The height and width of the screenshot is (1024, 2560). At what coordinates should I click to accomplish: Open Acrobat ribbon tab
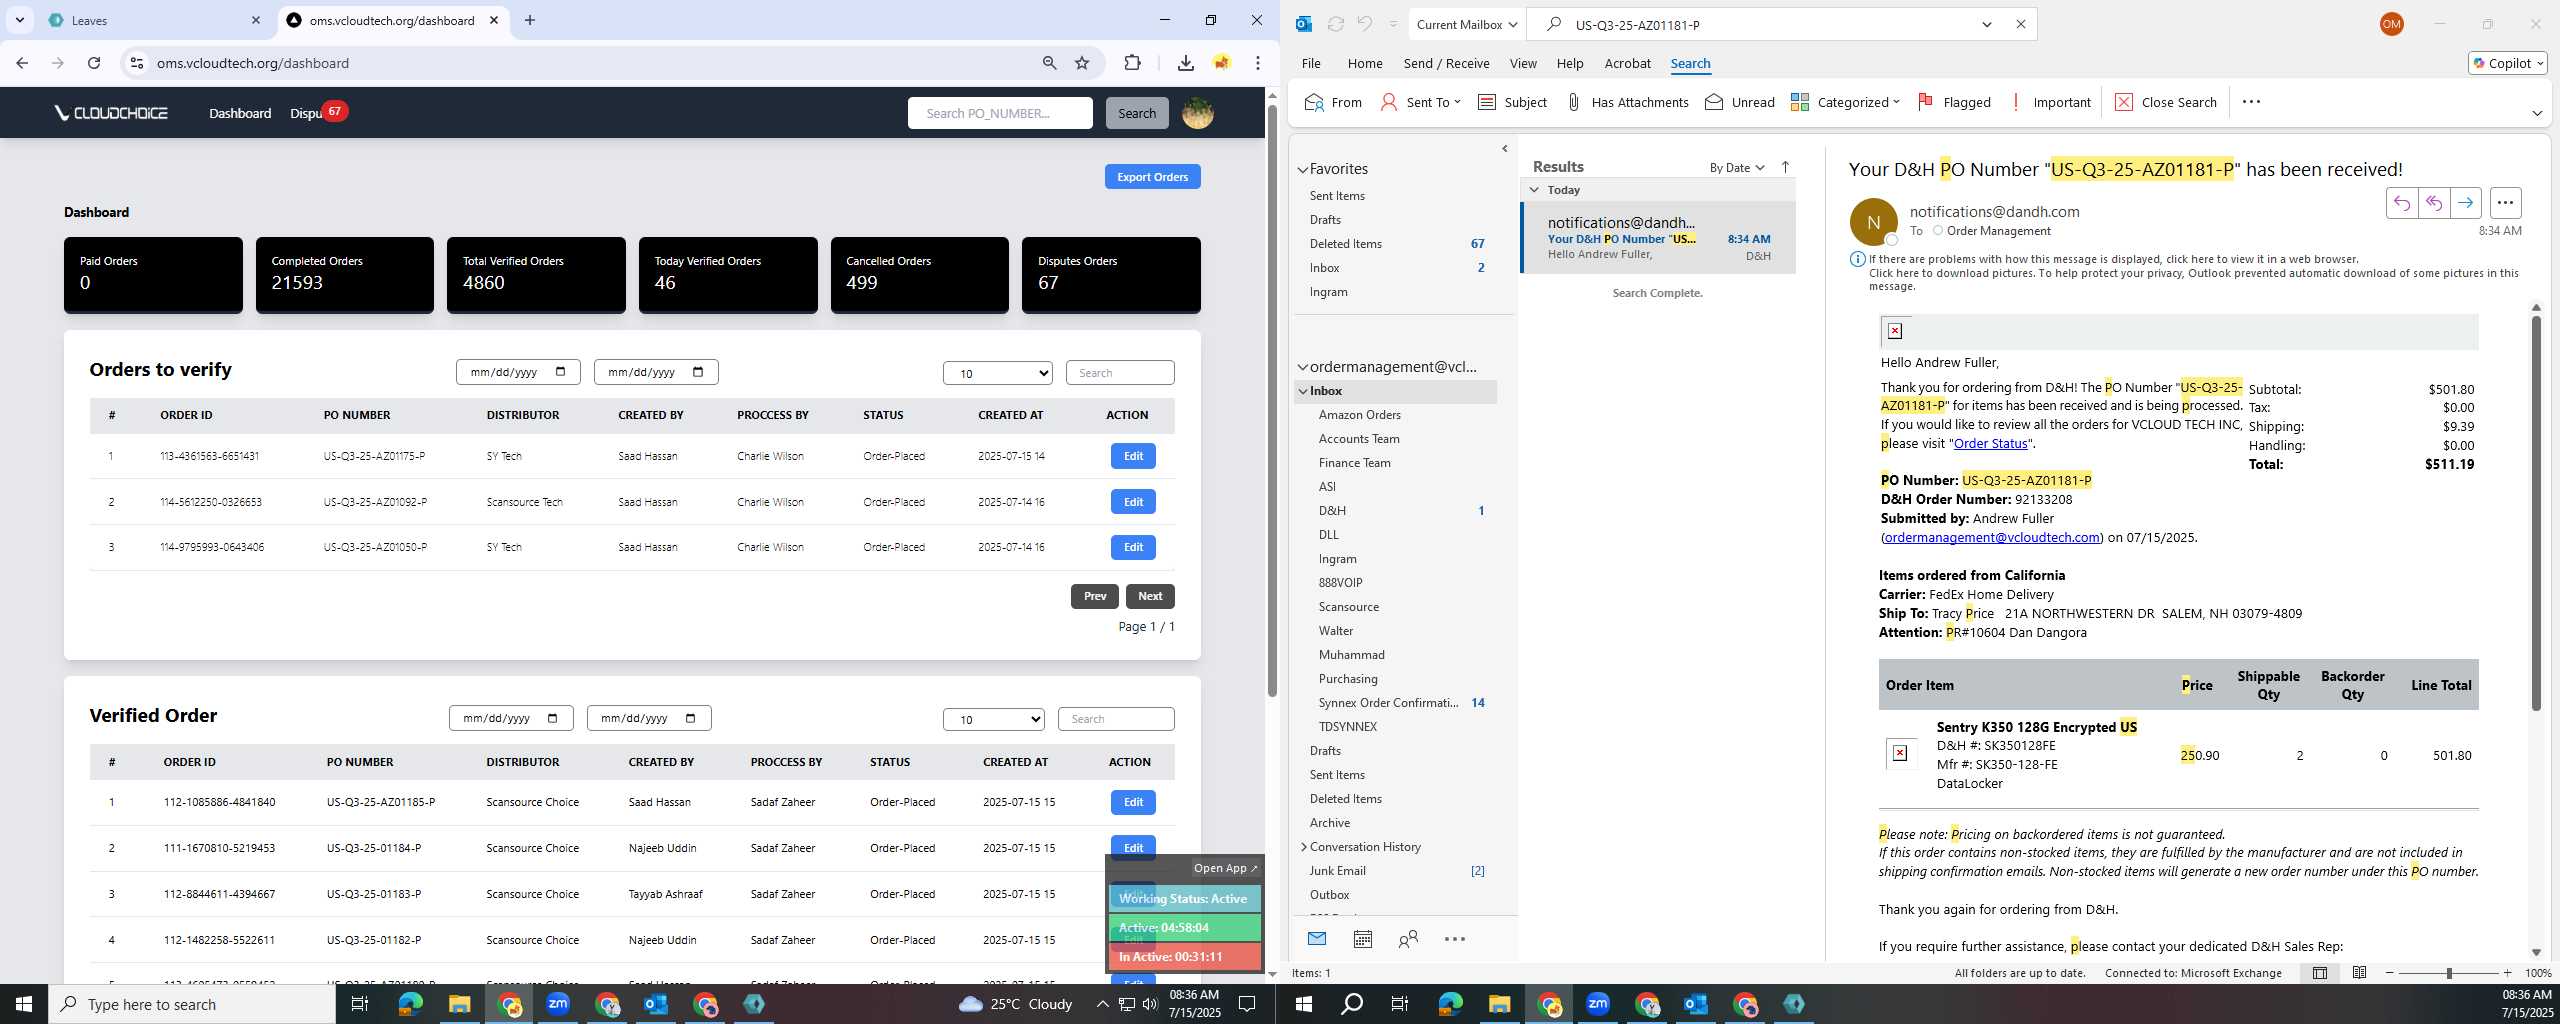[x=1627, y=63]
